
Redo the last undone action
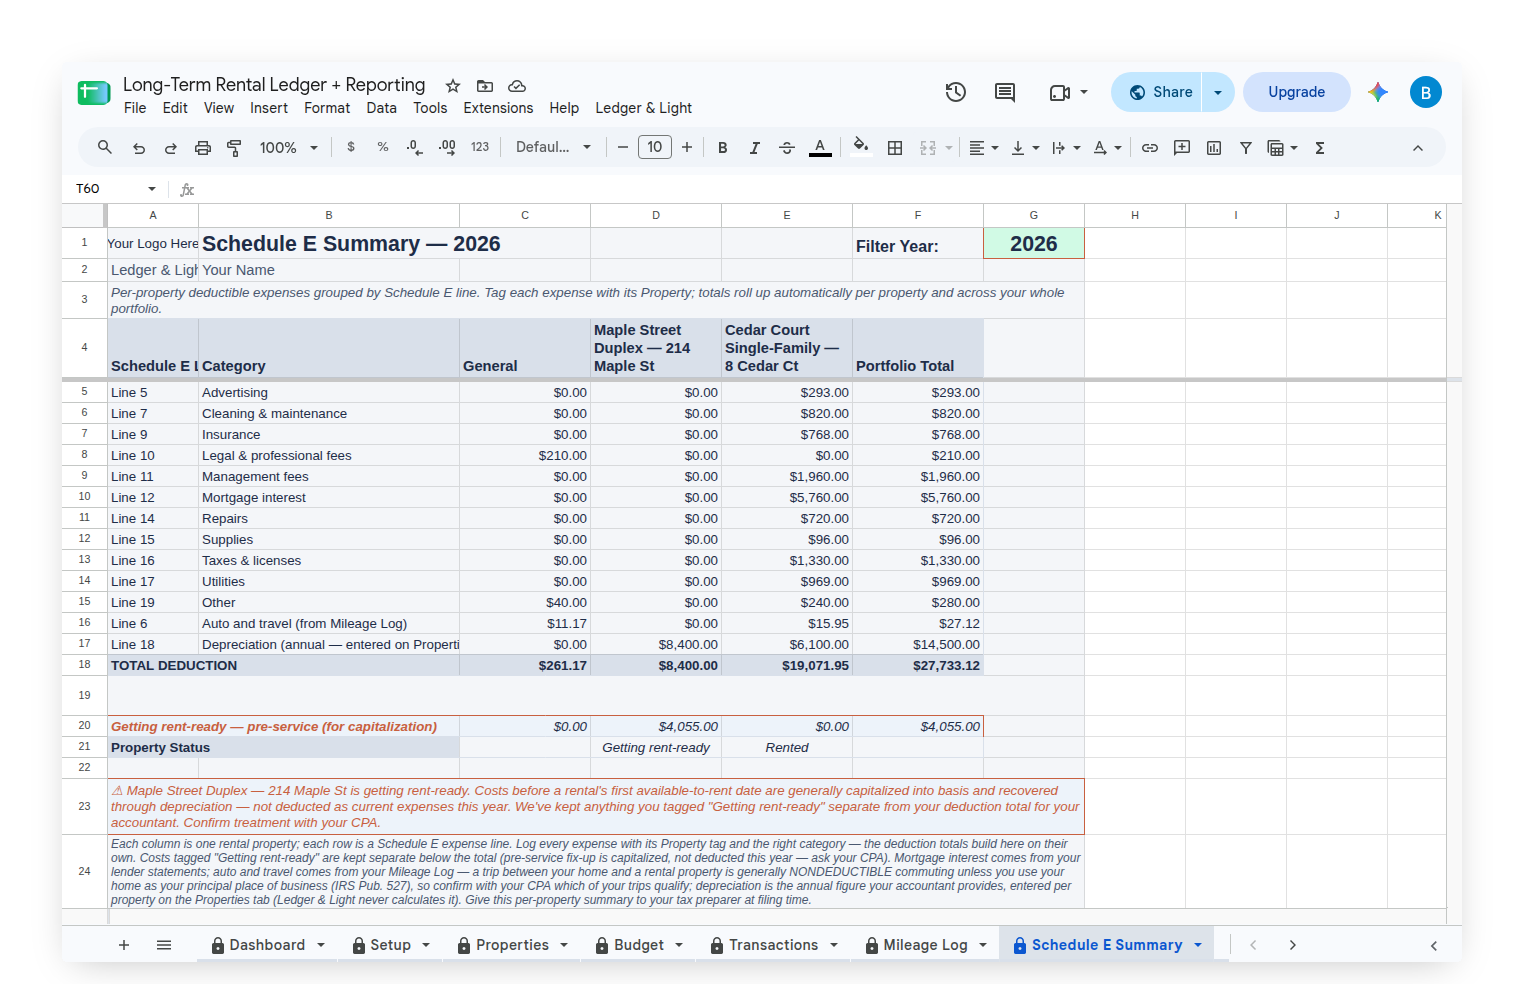[x=171, y=148]
